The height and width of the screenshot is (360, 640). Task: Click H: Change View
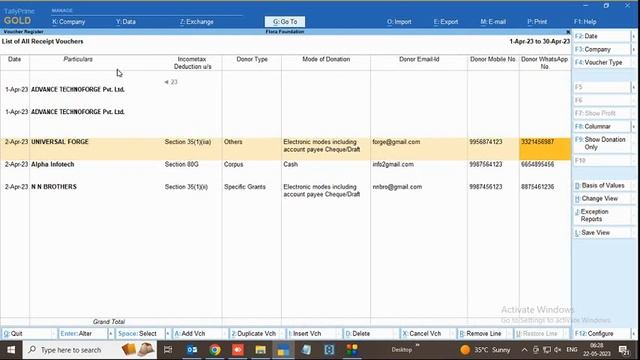pos(602,198)
